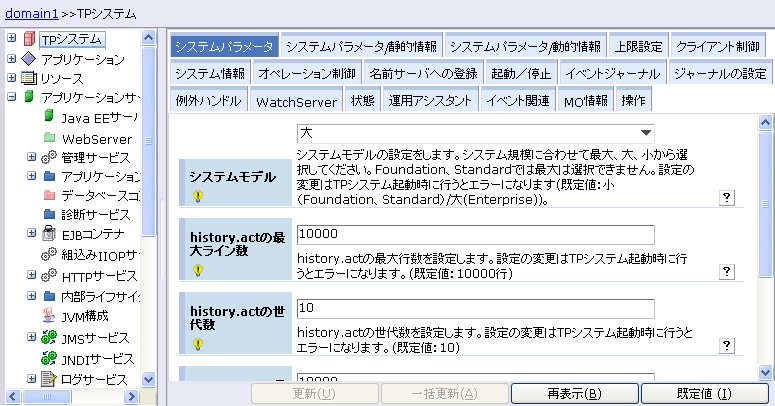Click the TPシステム server icon in the tree
Viewport: 775px width, 406px height.
(28, 39)
